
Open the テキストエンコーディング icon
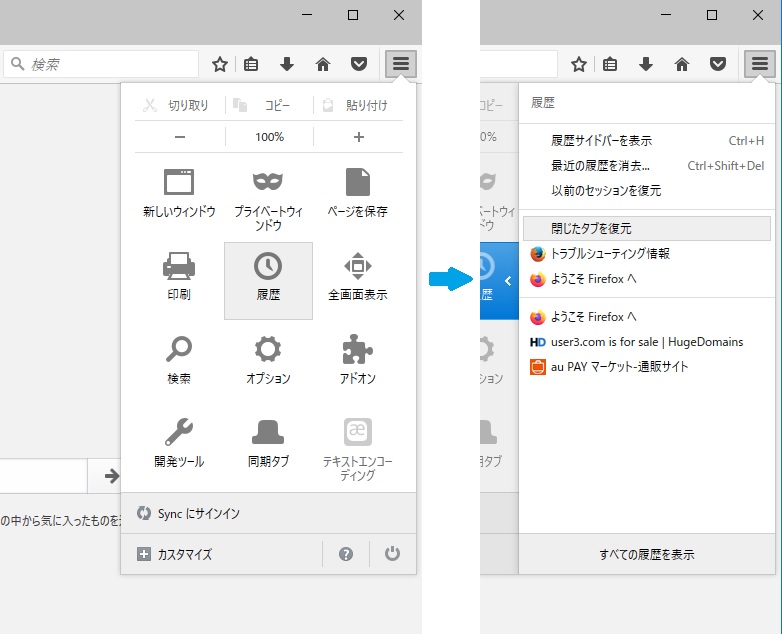(x=357, y=433)
